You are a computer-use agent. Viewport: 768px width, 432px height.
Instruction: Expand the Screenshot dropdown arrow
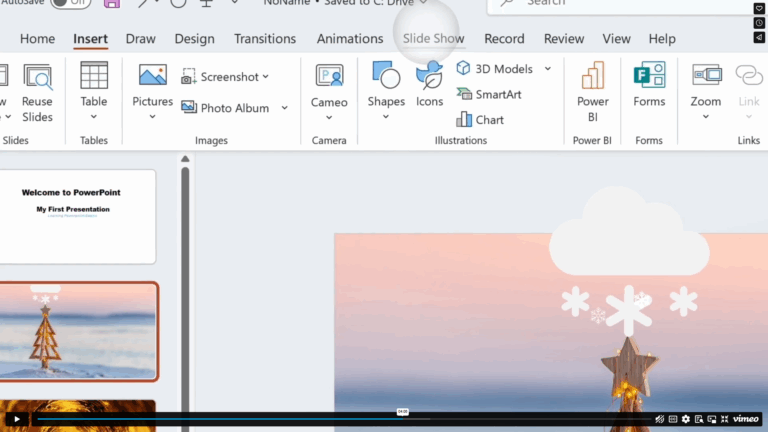pos(265,77)
